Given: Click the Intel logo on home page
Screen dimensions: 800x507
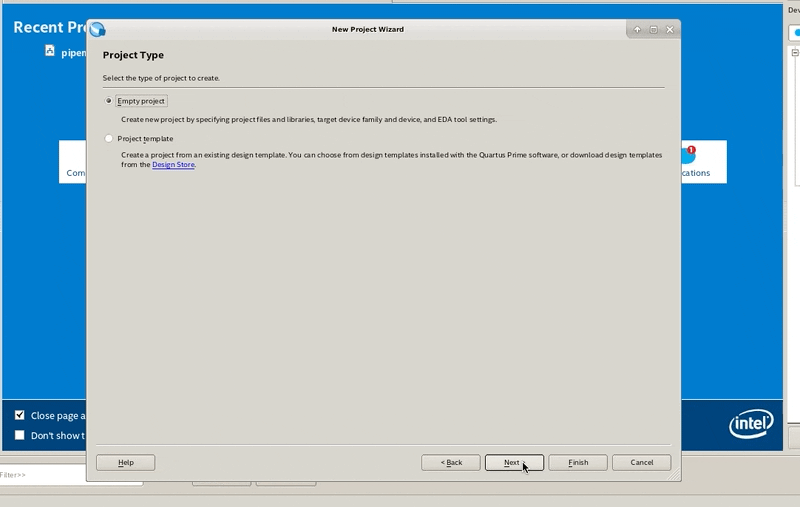Looking at the screenshot, I should (751, 423).
